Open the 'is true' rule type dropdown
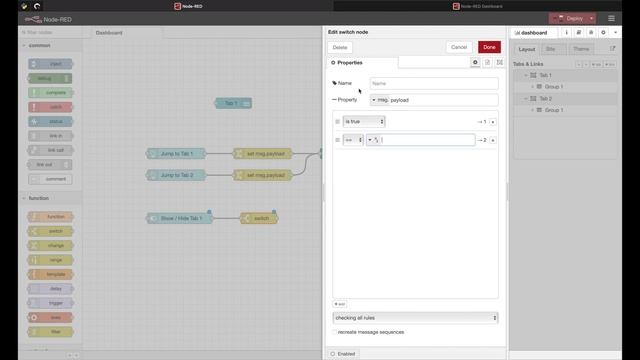The height and width of the screenshot is (360, 640). tap(364, 122)
